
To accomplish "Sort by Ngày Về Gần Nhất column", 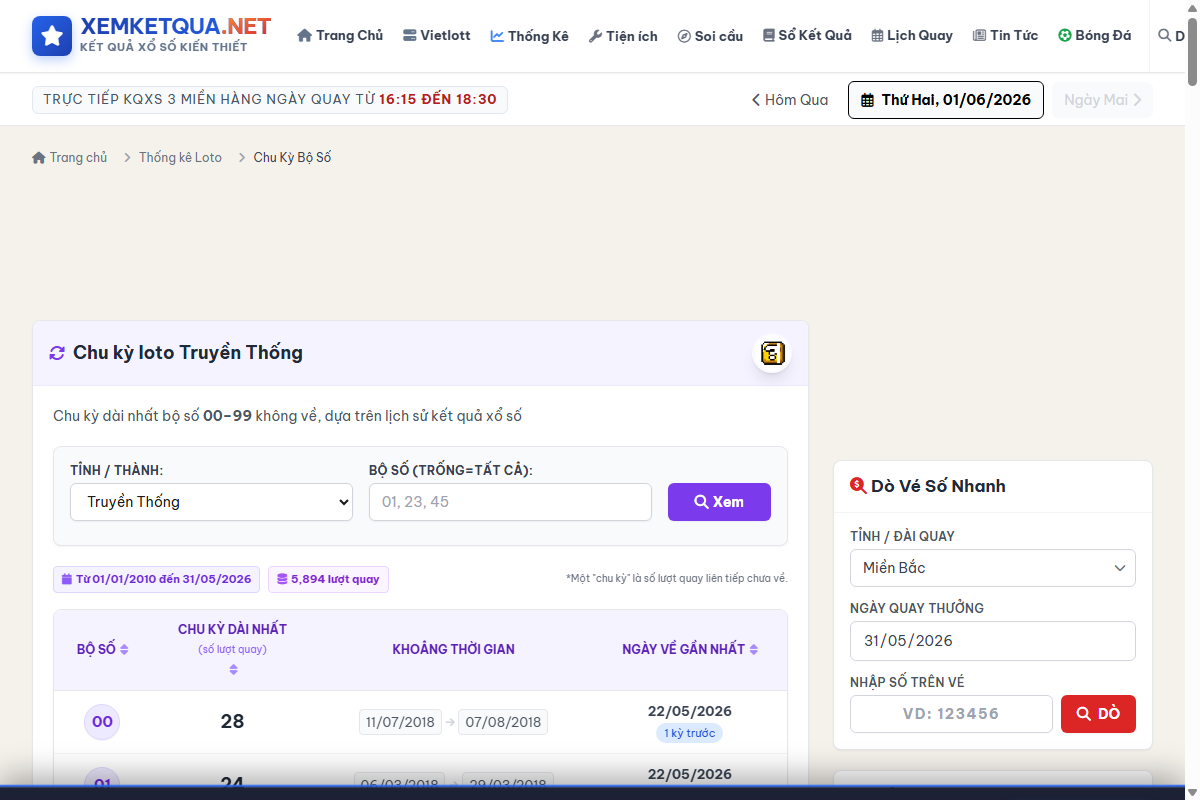I will (x=690, y=649).
